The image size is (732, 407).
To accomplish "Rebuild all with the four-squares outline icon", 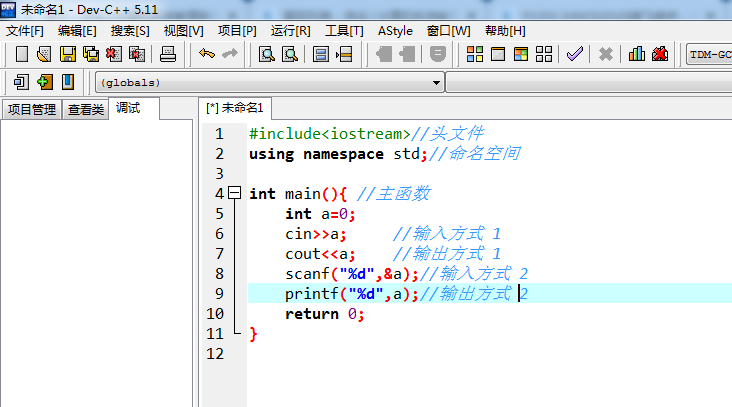I will (x=544, y=54).
